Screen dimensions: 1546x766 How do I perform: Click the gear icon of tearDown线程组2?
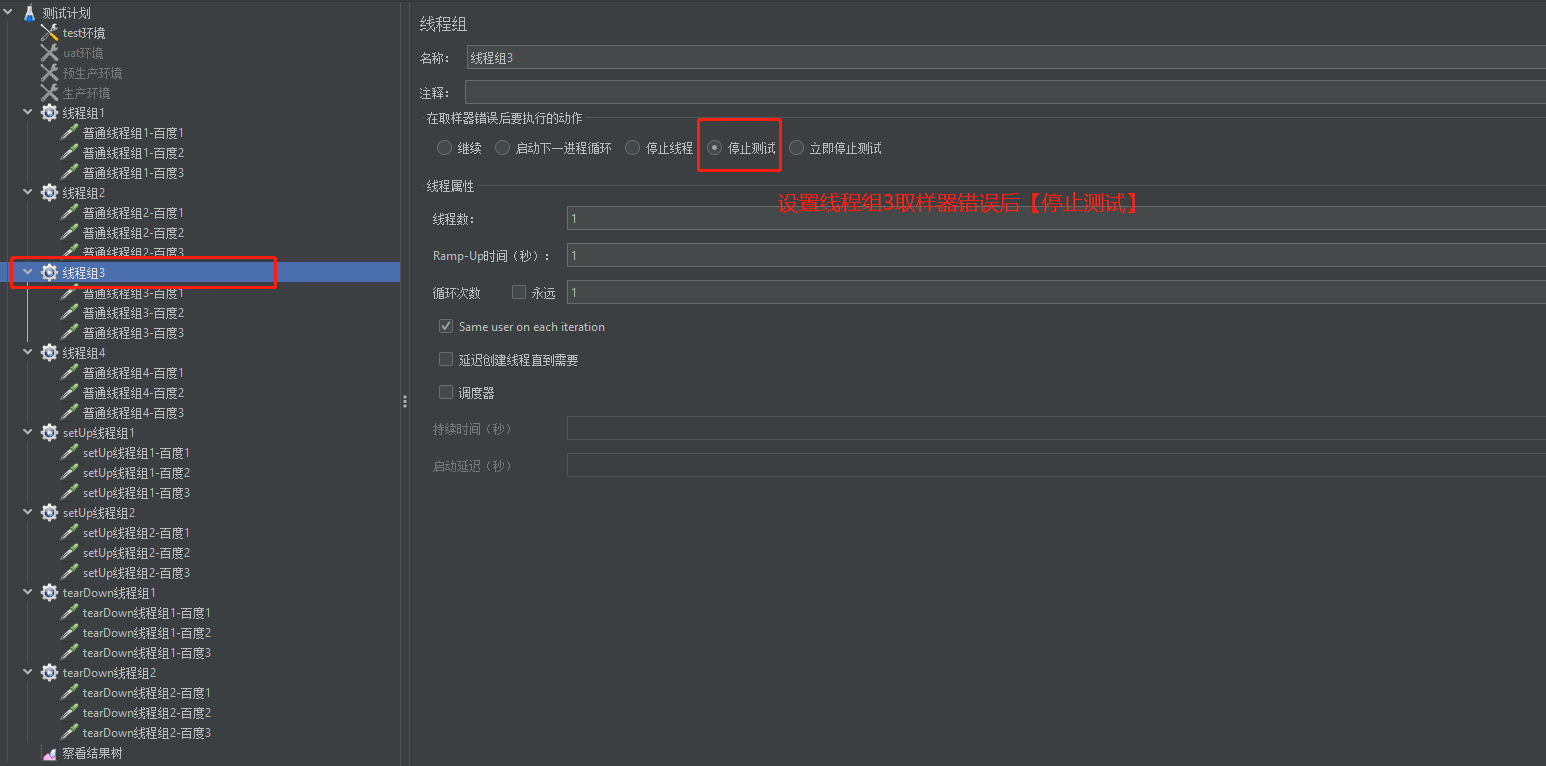point(49,673)
